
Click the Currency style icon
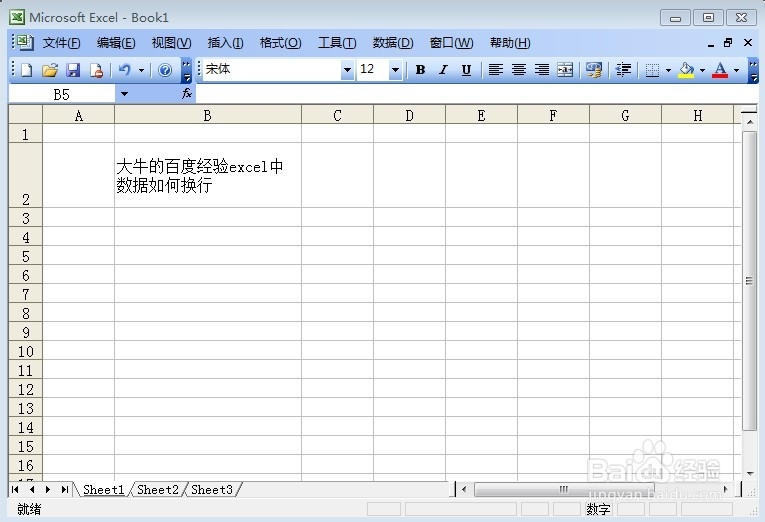click(594, 70)
